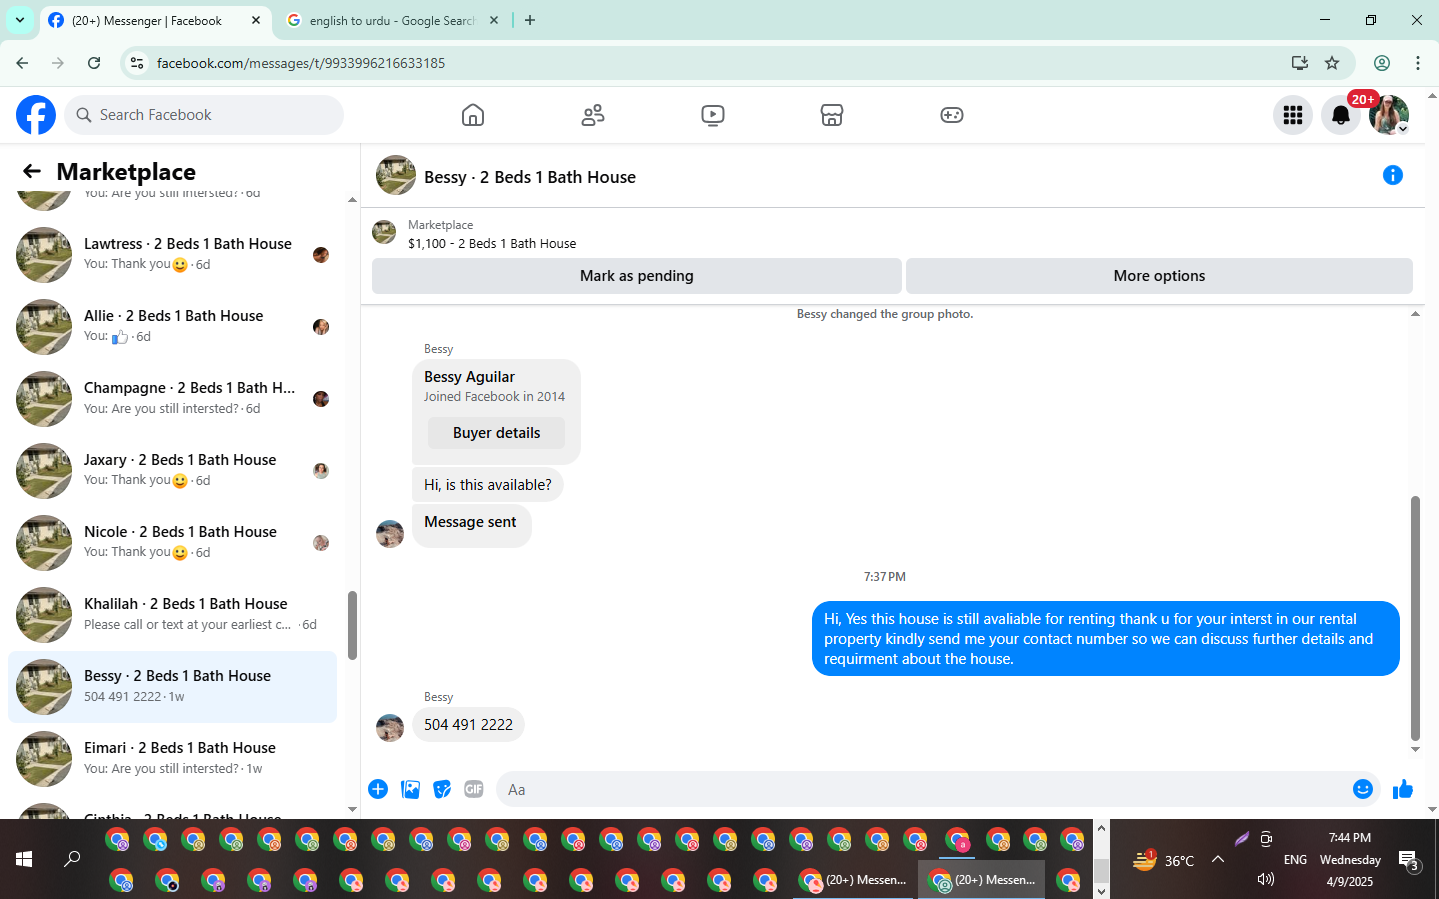Open the tab search dropdown arrow
Image resolution: width=1439 pixels, height=899 pixels.
click(x=20, y=20)
